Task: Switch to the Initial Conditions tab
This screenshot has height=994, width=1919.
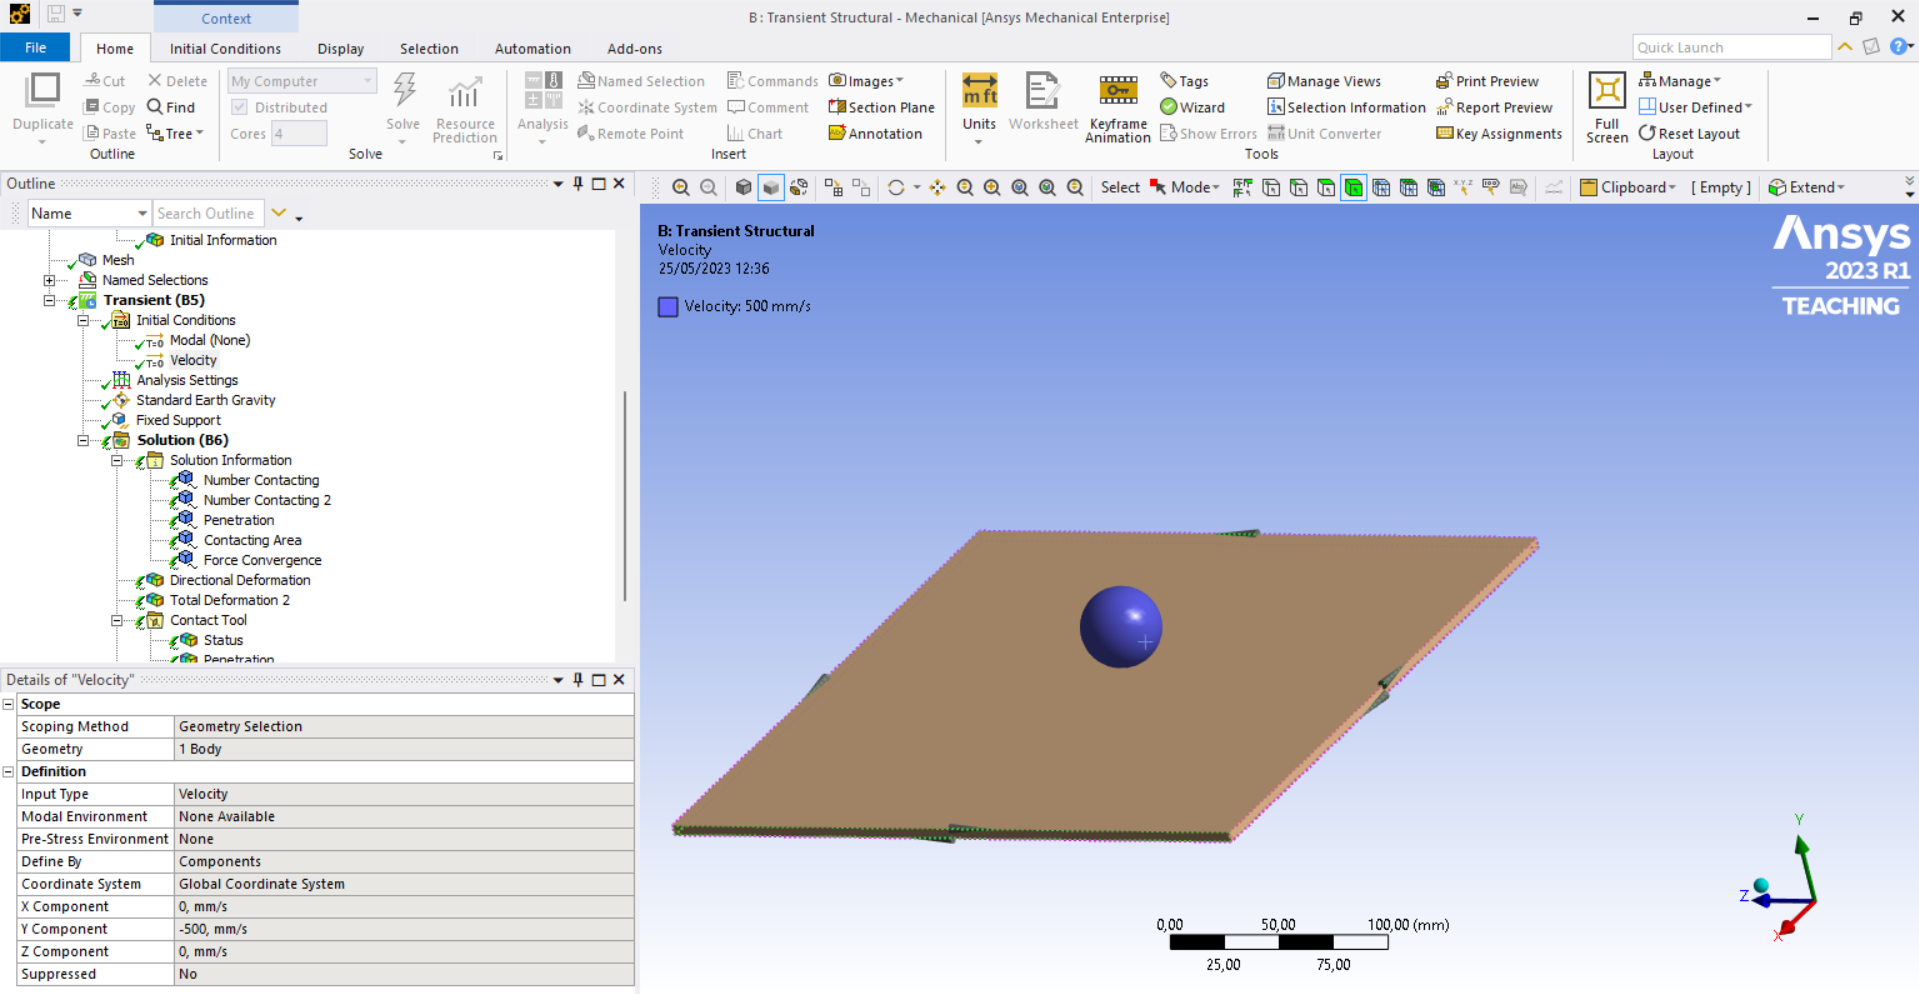Action: (x=225, y=48)
